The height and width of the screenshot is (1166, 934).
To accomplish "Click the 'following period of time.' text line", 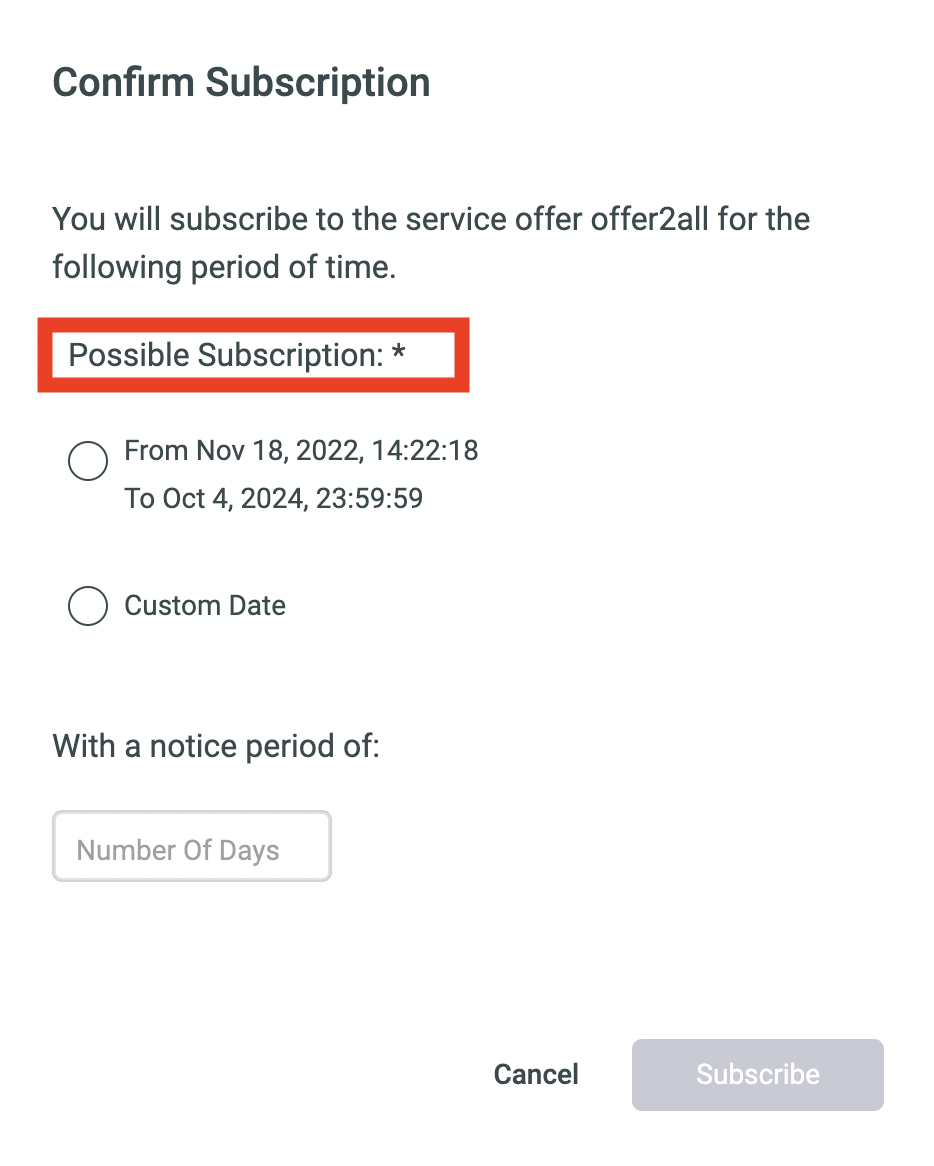I will (224, 267).
